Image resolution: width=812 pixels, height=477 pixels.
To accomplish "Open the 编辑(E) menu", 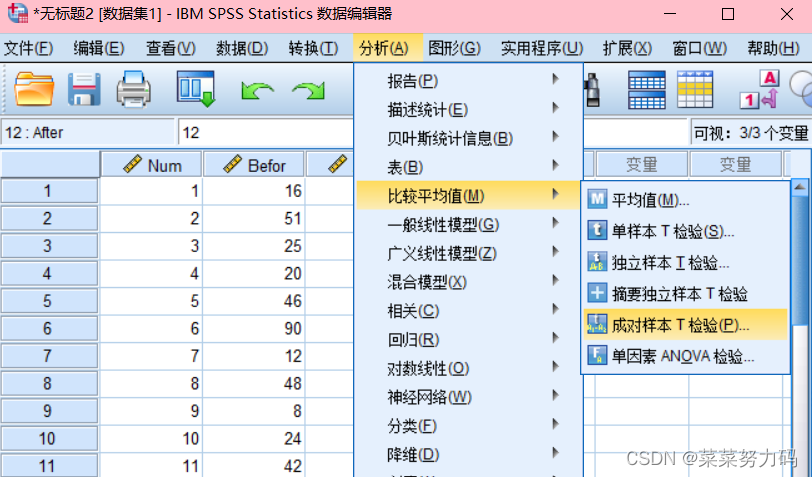I will tap(98, 48).
